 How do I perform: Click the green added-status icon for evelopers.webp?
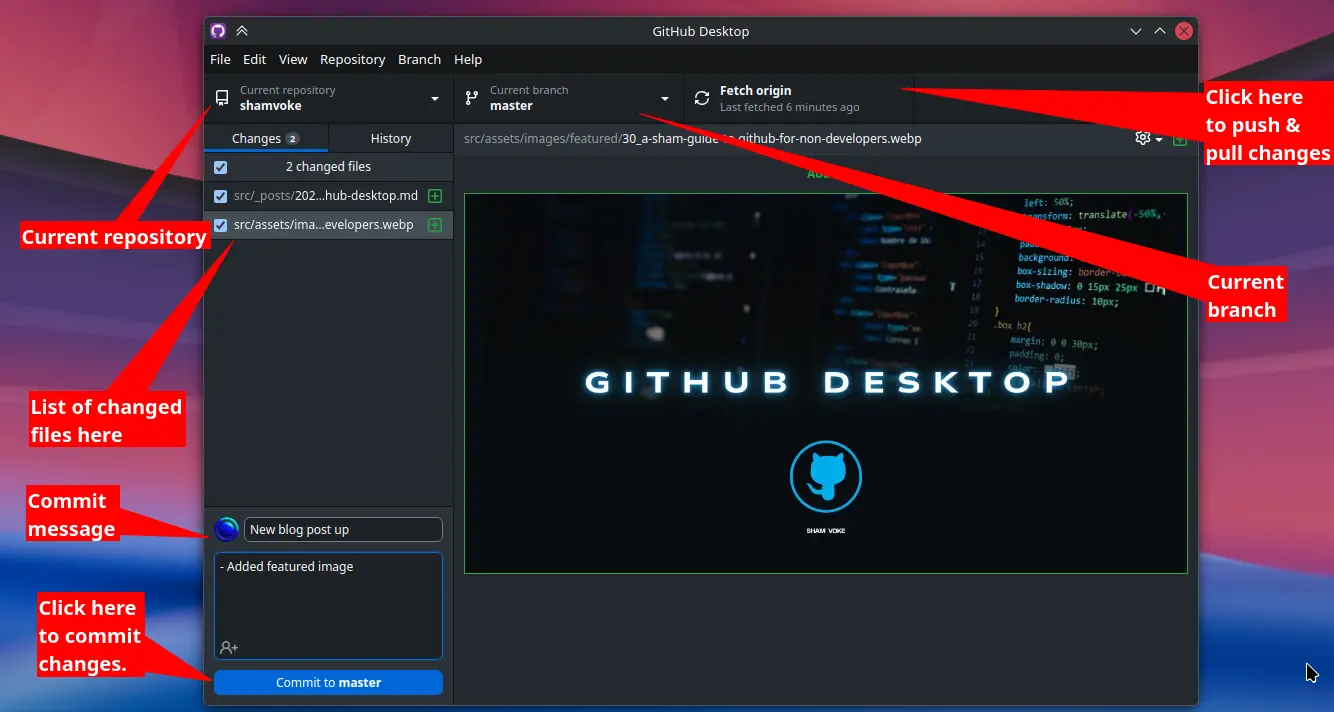click(x=435, y=225)
